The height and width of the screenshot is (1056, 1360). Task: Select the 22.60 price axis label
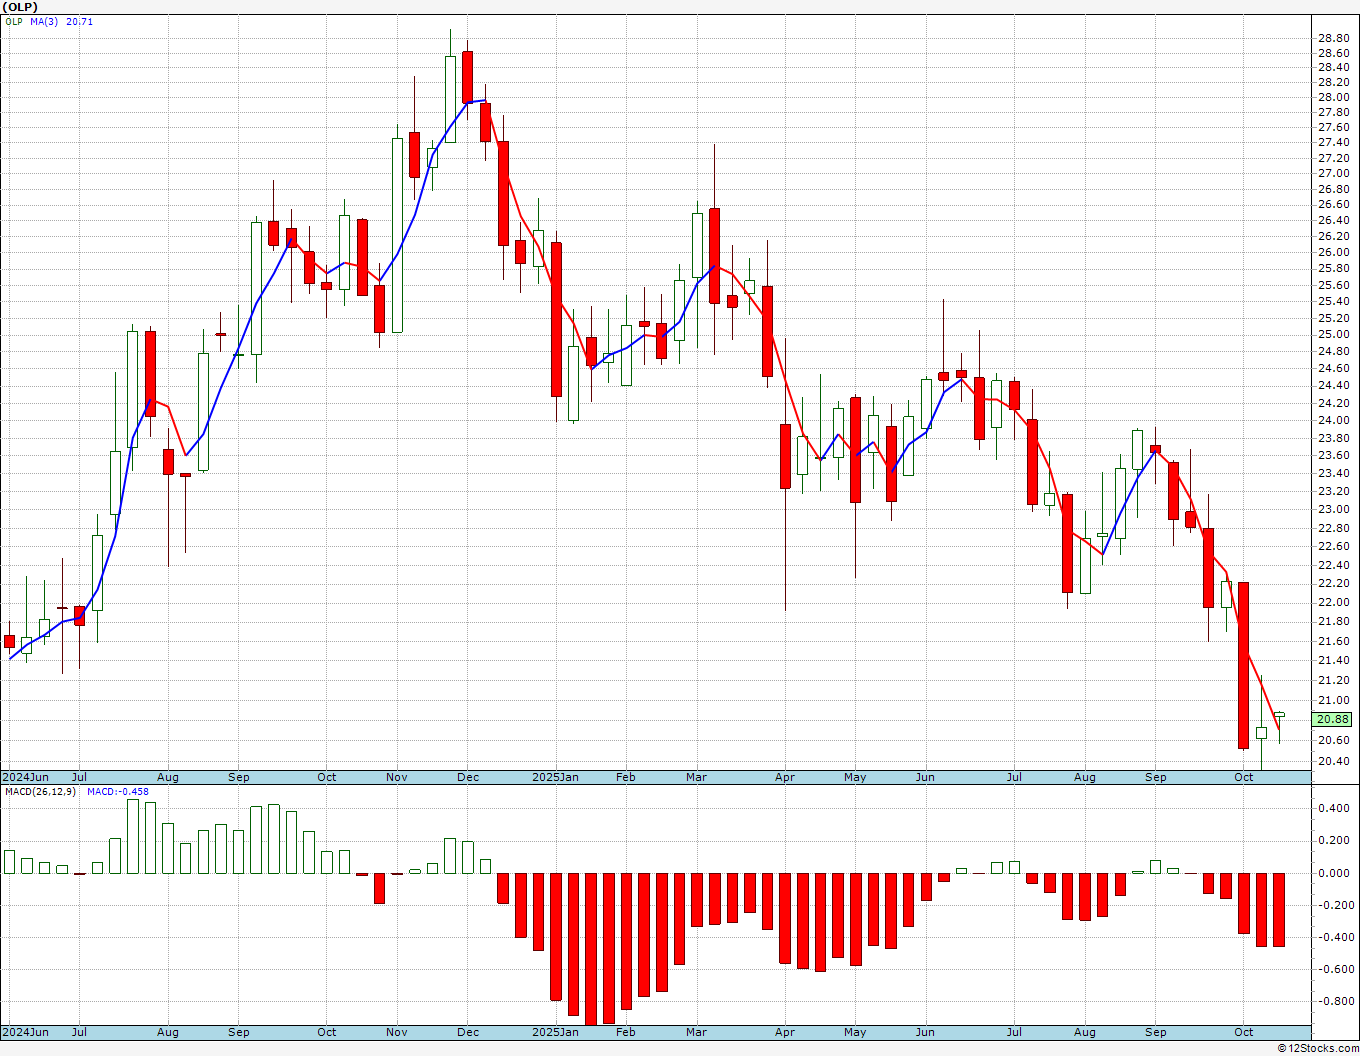point(1332,546)
